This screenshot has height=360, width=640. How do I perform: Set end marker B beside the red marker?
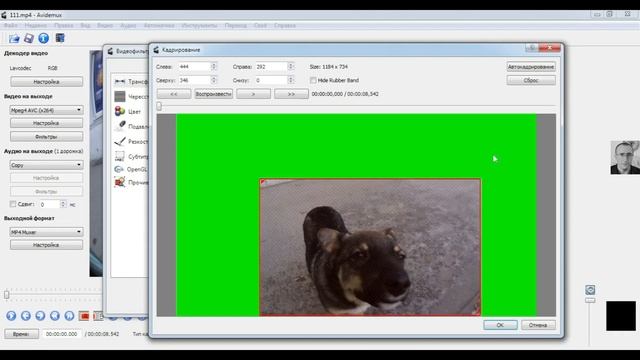pyautogui.click(x=98, y=316)
